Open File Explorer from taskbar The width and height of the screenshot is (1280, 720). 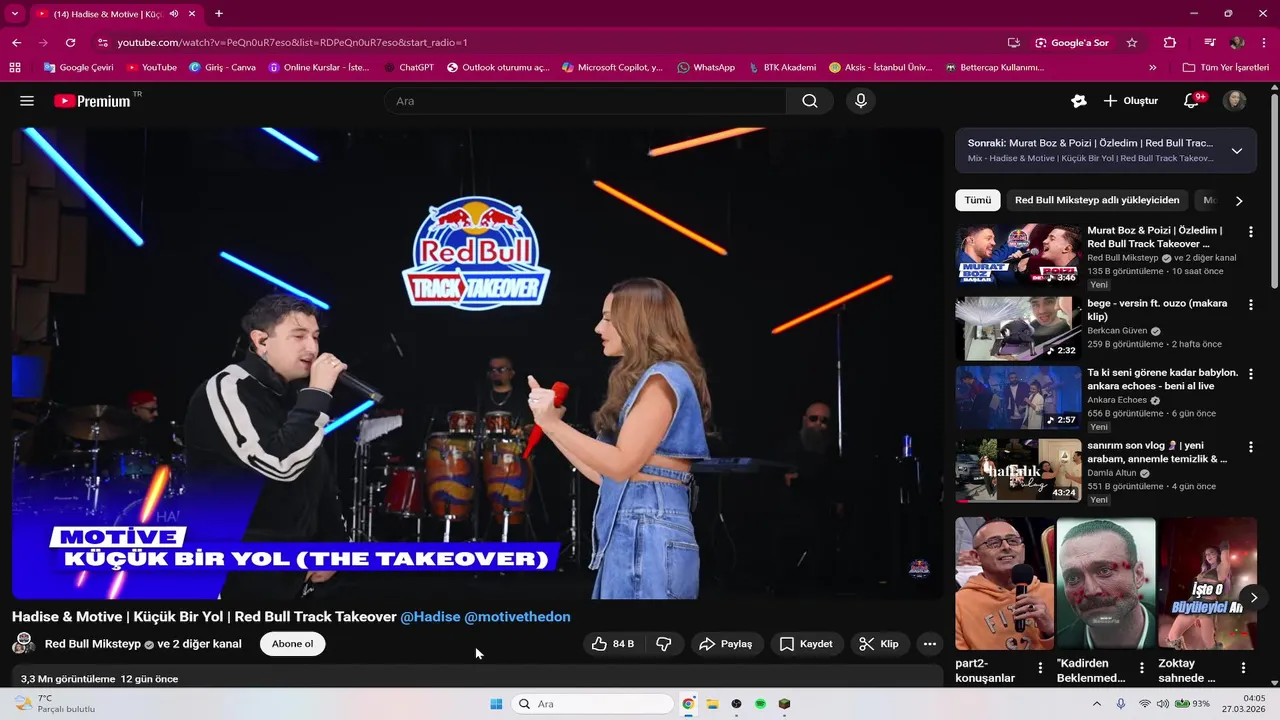pyautogui.click(x=713, y=704)
